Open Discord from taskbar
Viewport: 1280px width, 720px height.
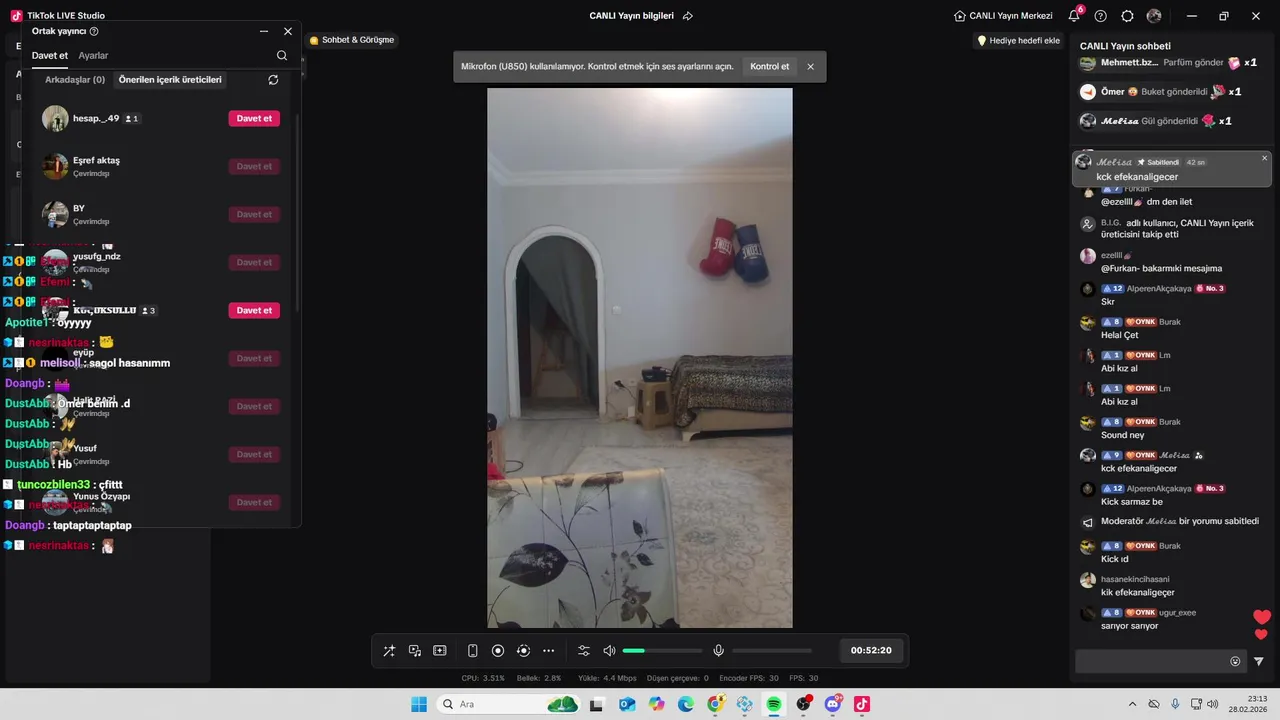pos(833,704)
